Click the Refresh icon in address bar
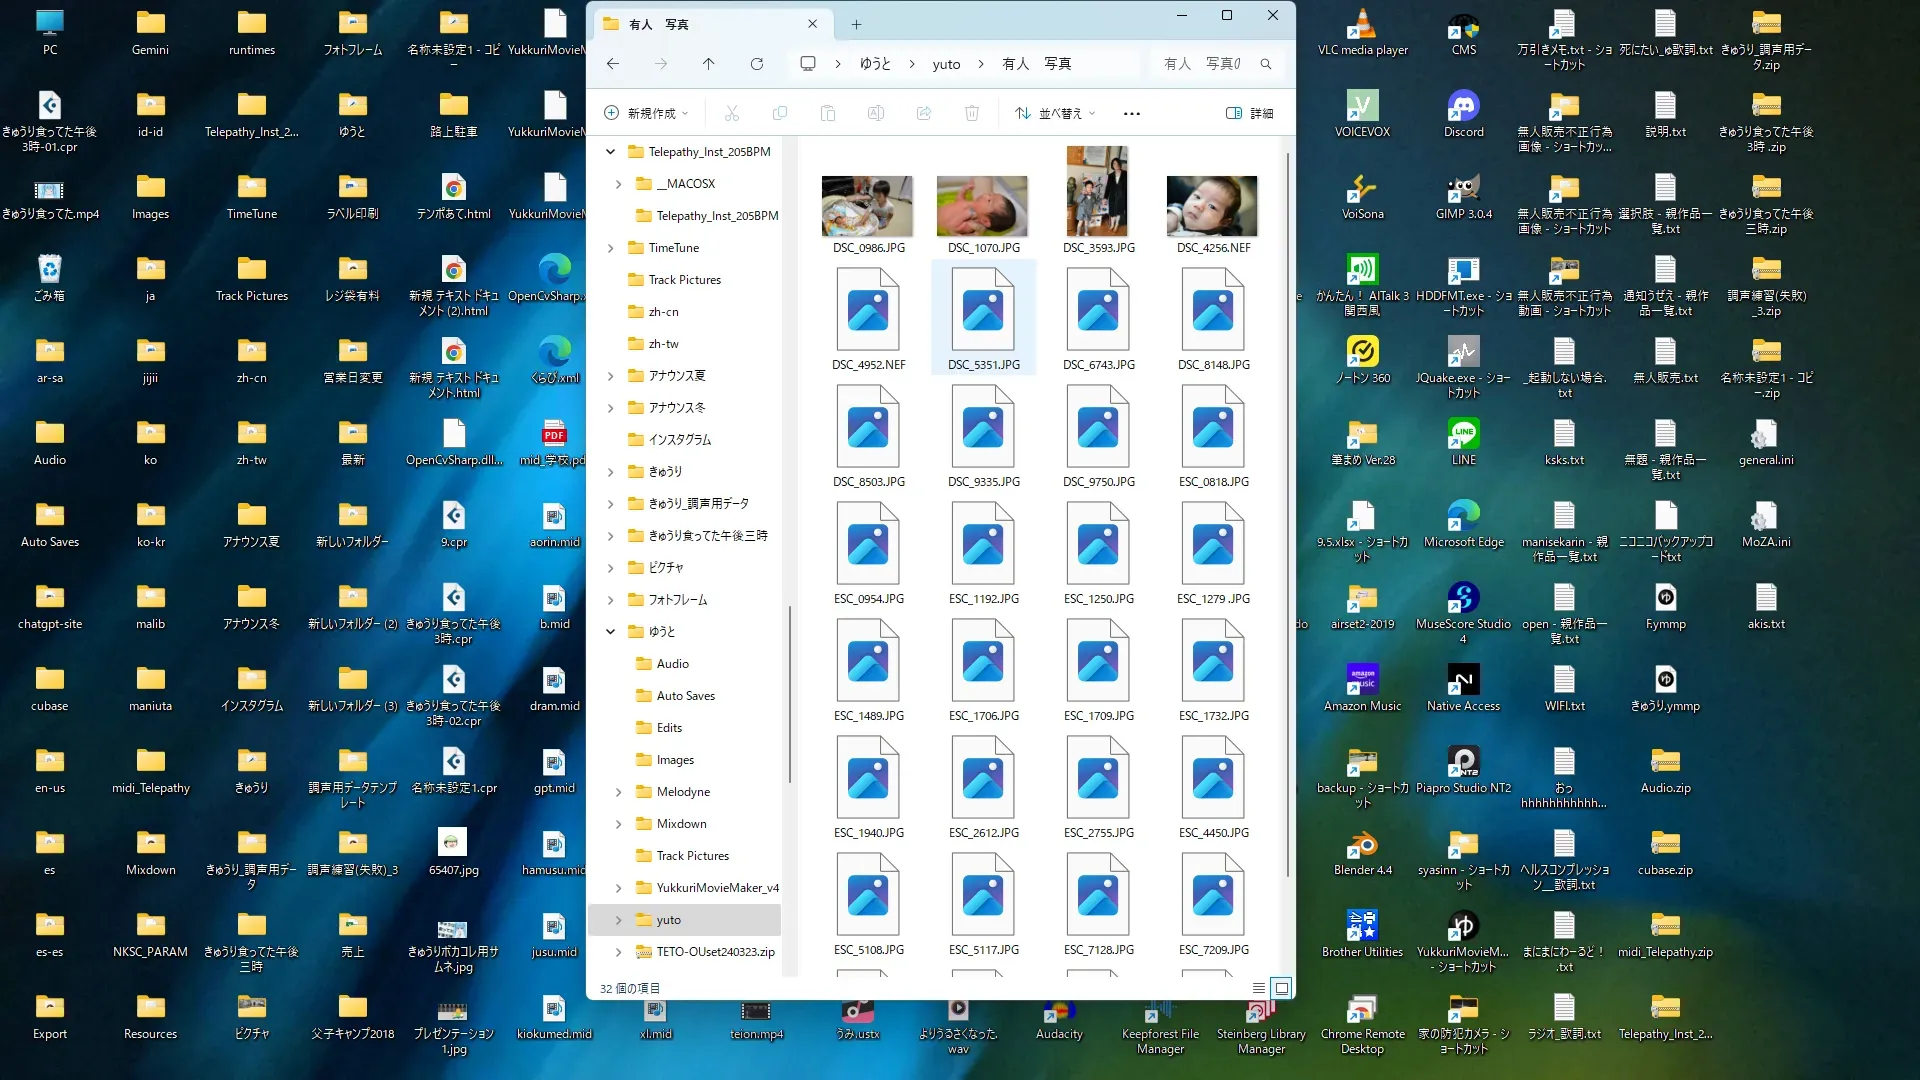This screenshot has height=1080, width=1920. 757,64
